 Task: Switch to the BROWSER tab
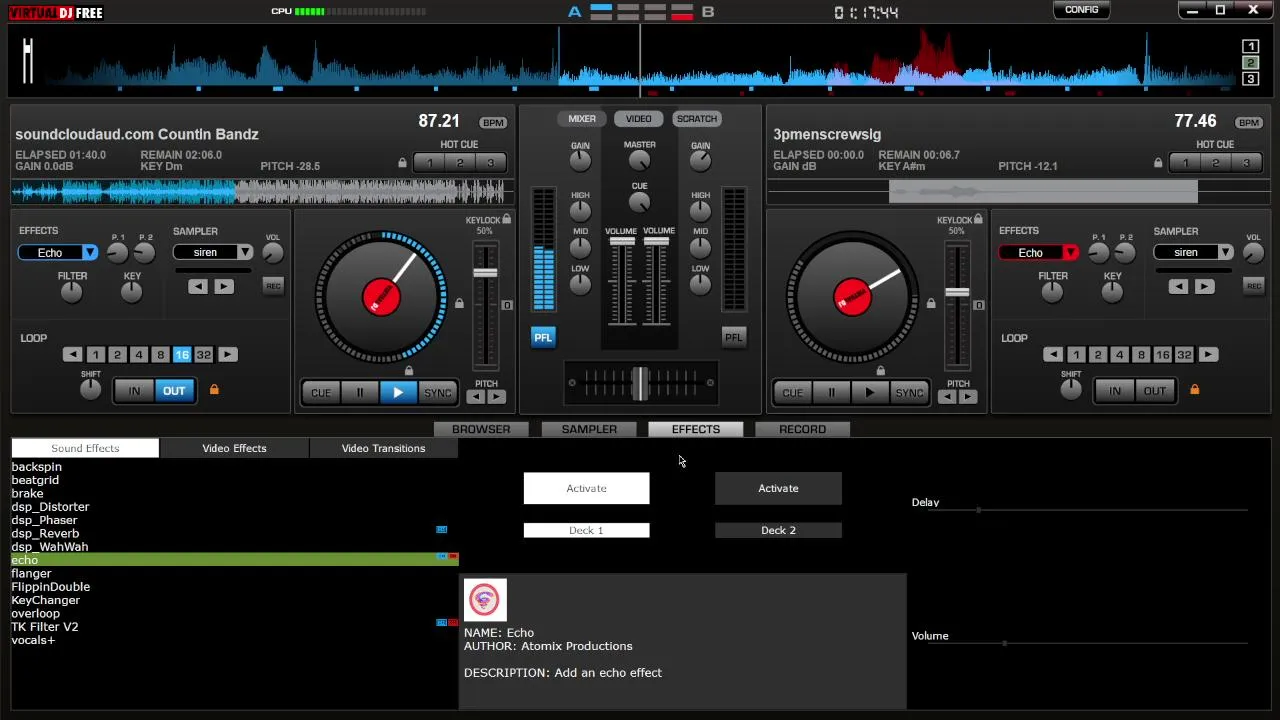point(481,429)
